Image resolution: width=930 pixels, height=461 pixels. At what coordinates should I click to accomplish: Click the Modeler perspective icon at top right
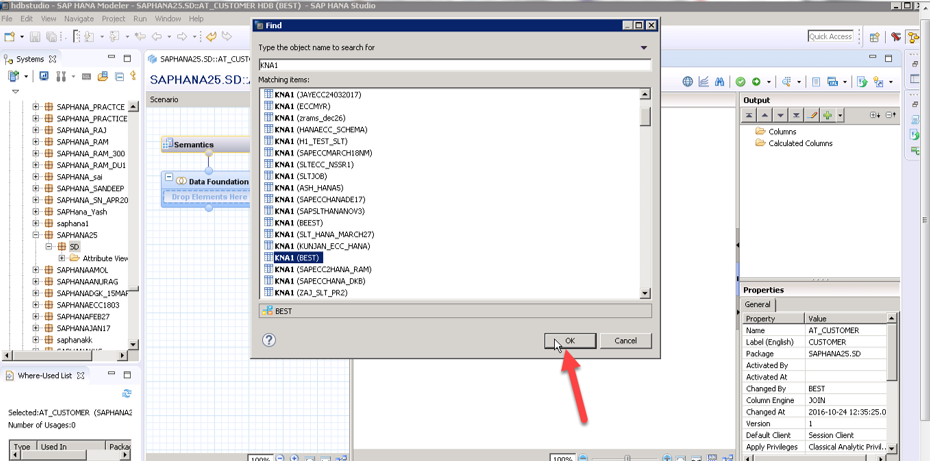[912, 37]
